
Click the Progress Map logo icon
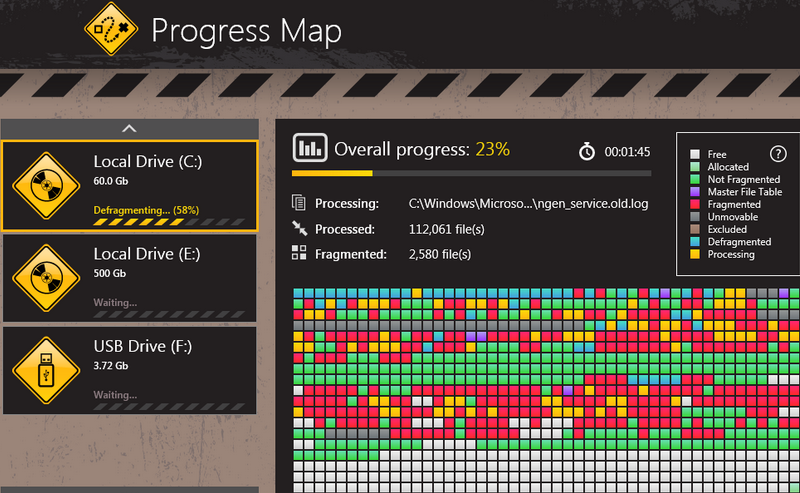[x=110, y=30]
